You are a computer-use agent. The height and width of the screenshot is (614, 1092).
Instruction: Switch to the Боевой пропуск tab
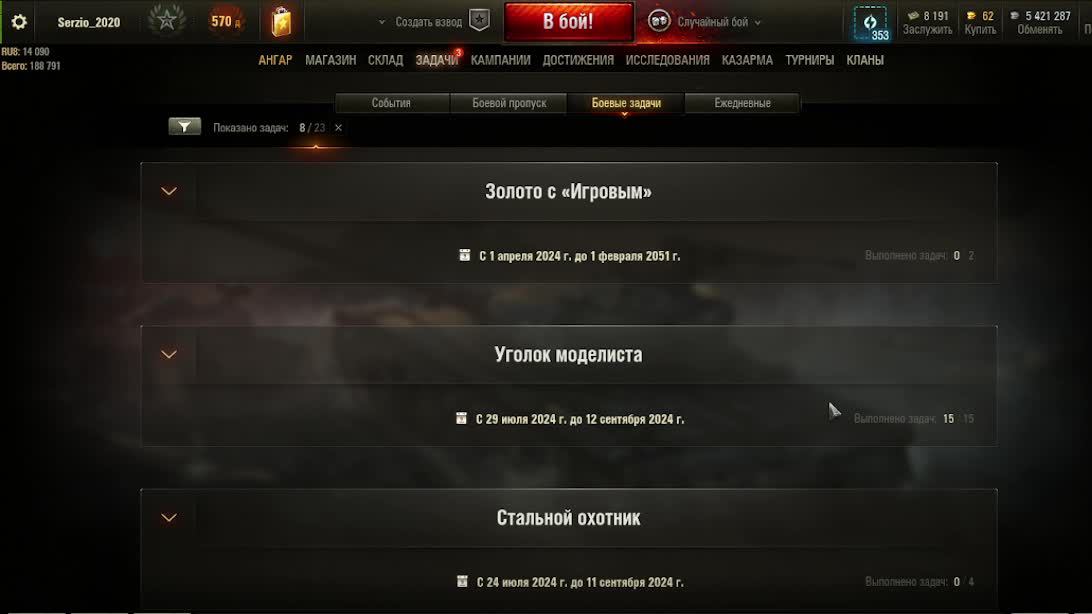[509, 103]
